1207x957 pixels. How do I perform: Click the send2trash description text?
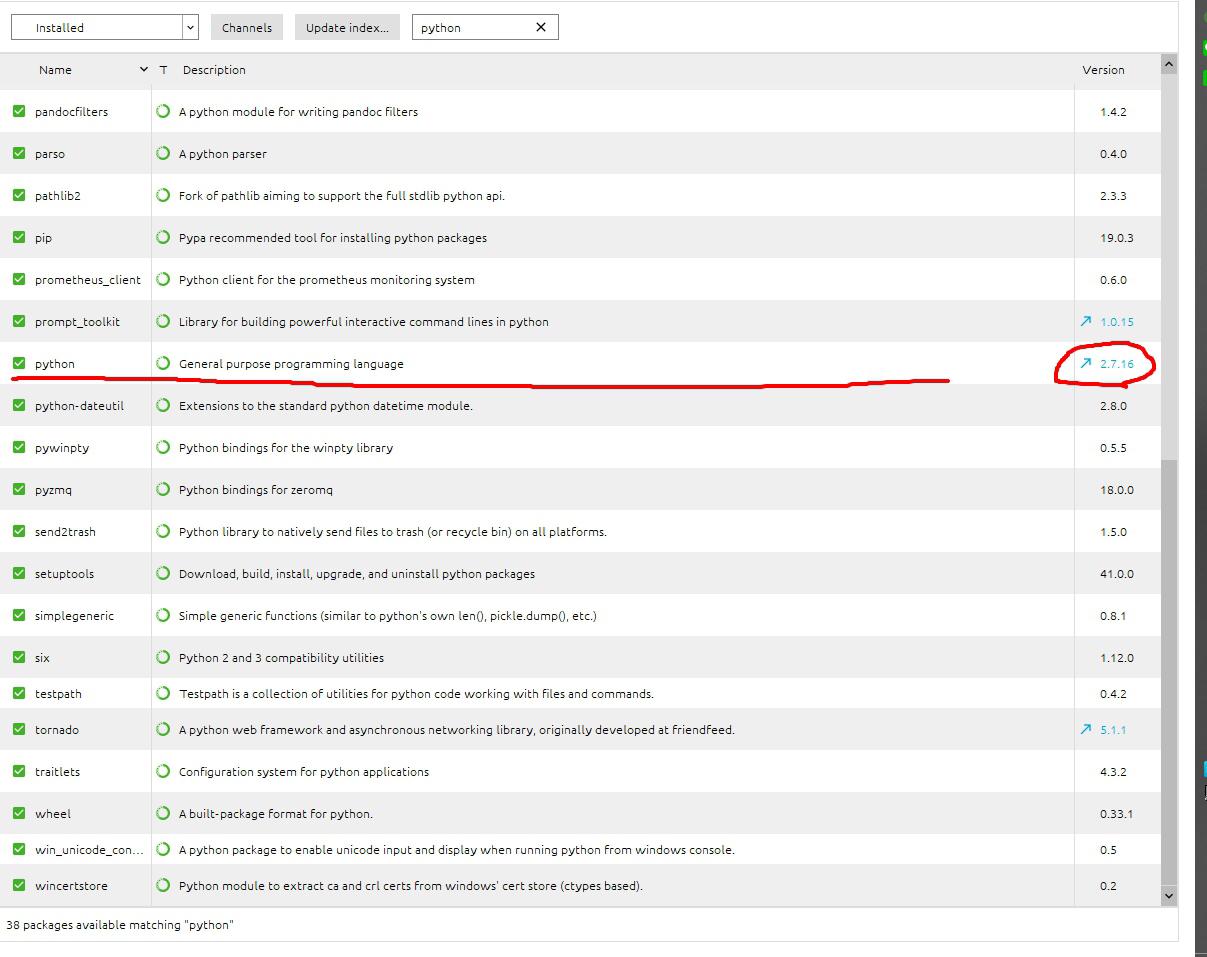click(x=393, y=532)
